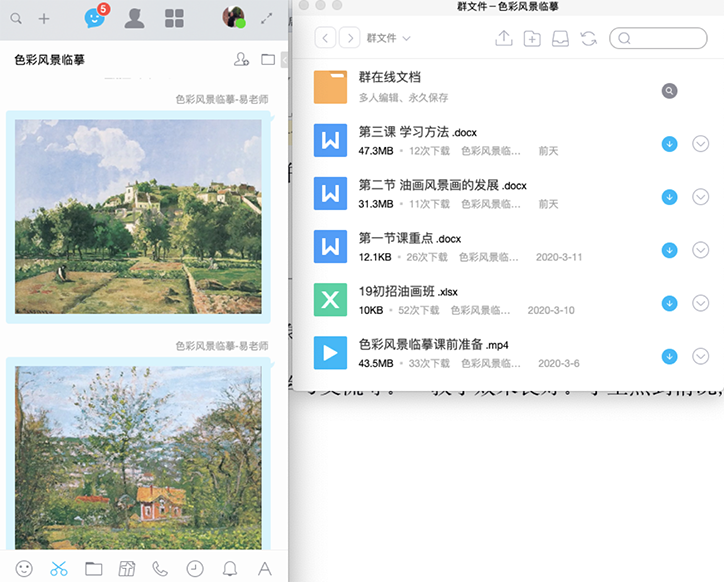Image resolution: width=724 pixels, height=582 pixels.
Task: Open the 群在线文档 folder
Action: 389,77
